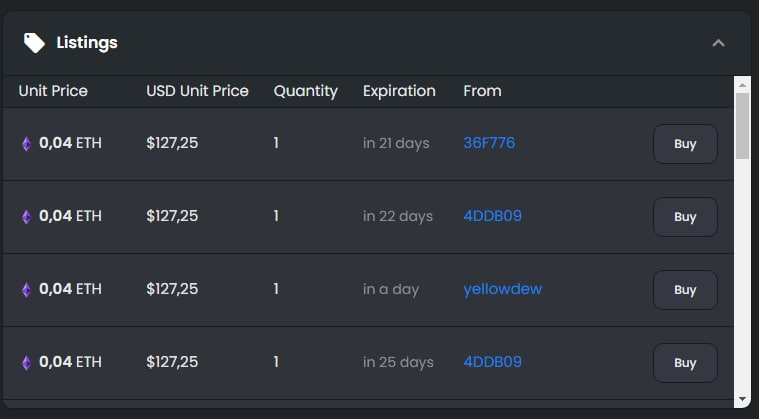Click ETH icon in 'in 25 days' row
This screenshot has width=759, height=419.
[x=27, y=363]
